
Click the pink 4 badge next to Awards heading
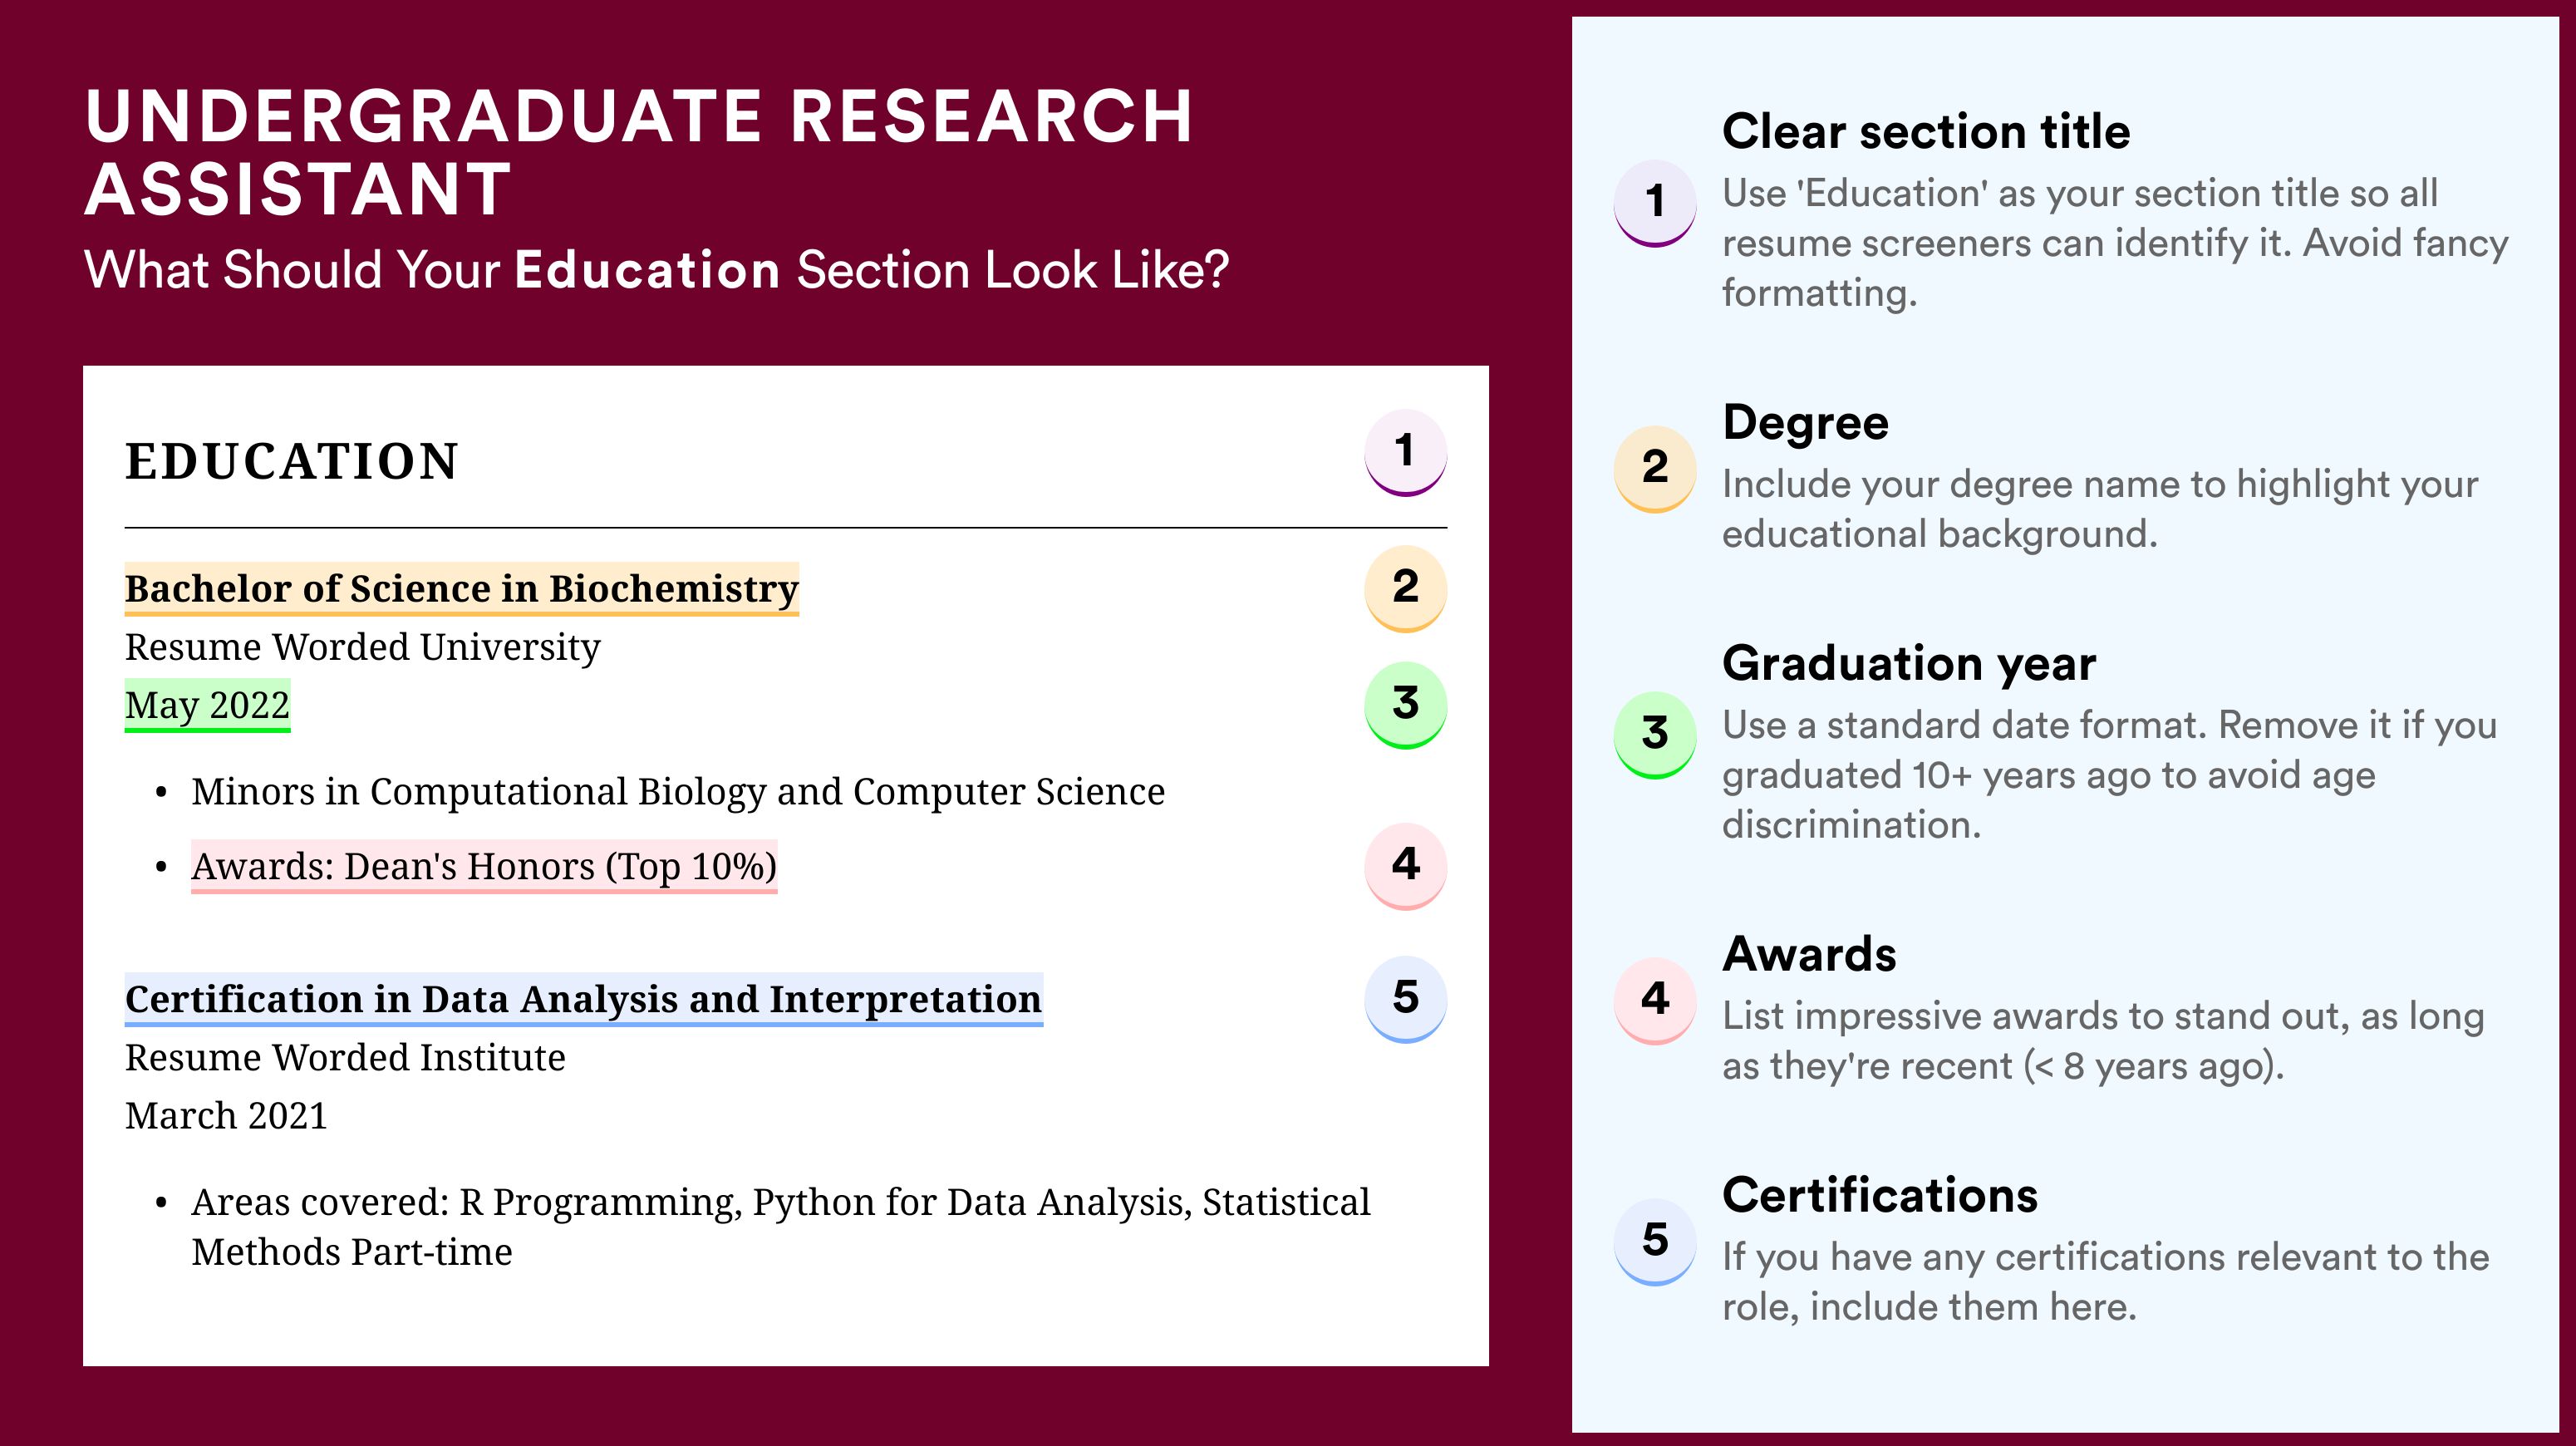coord(1654,1001)
